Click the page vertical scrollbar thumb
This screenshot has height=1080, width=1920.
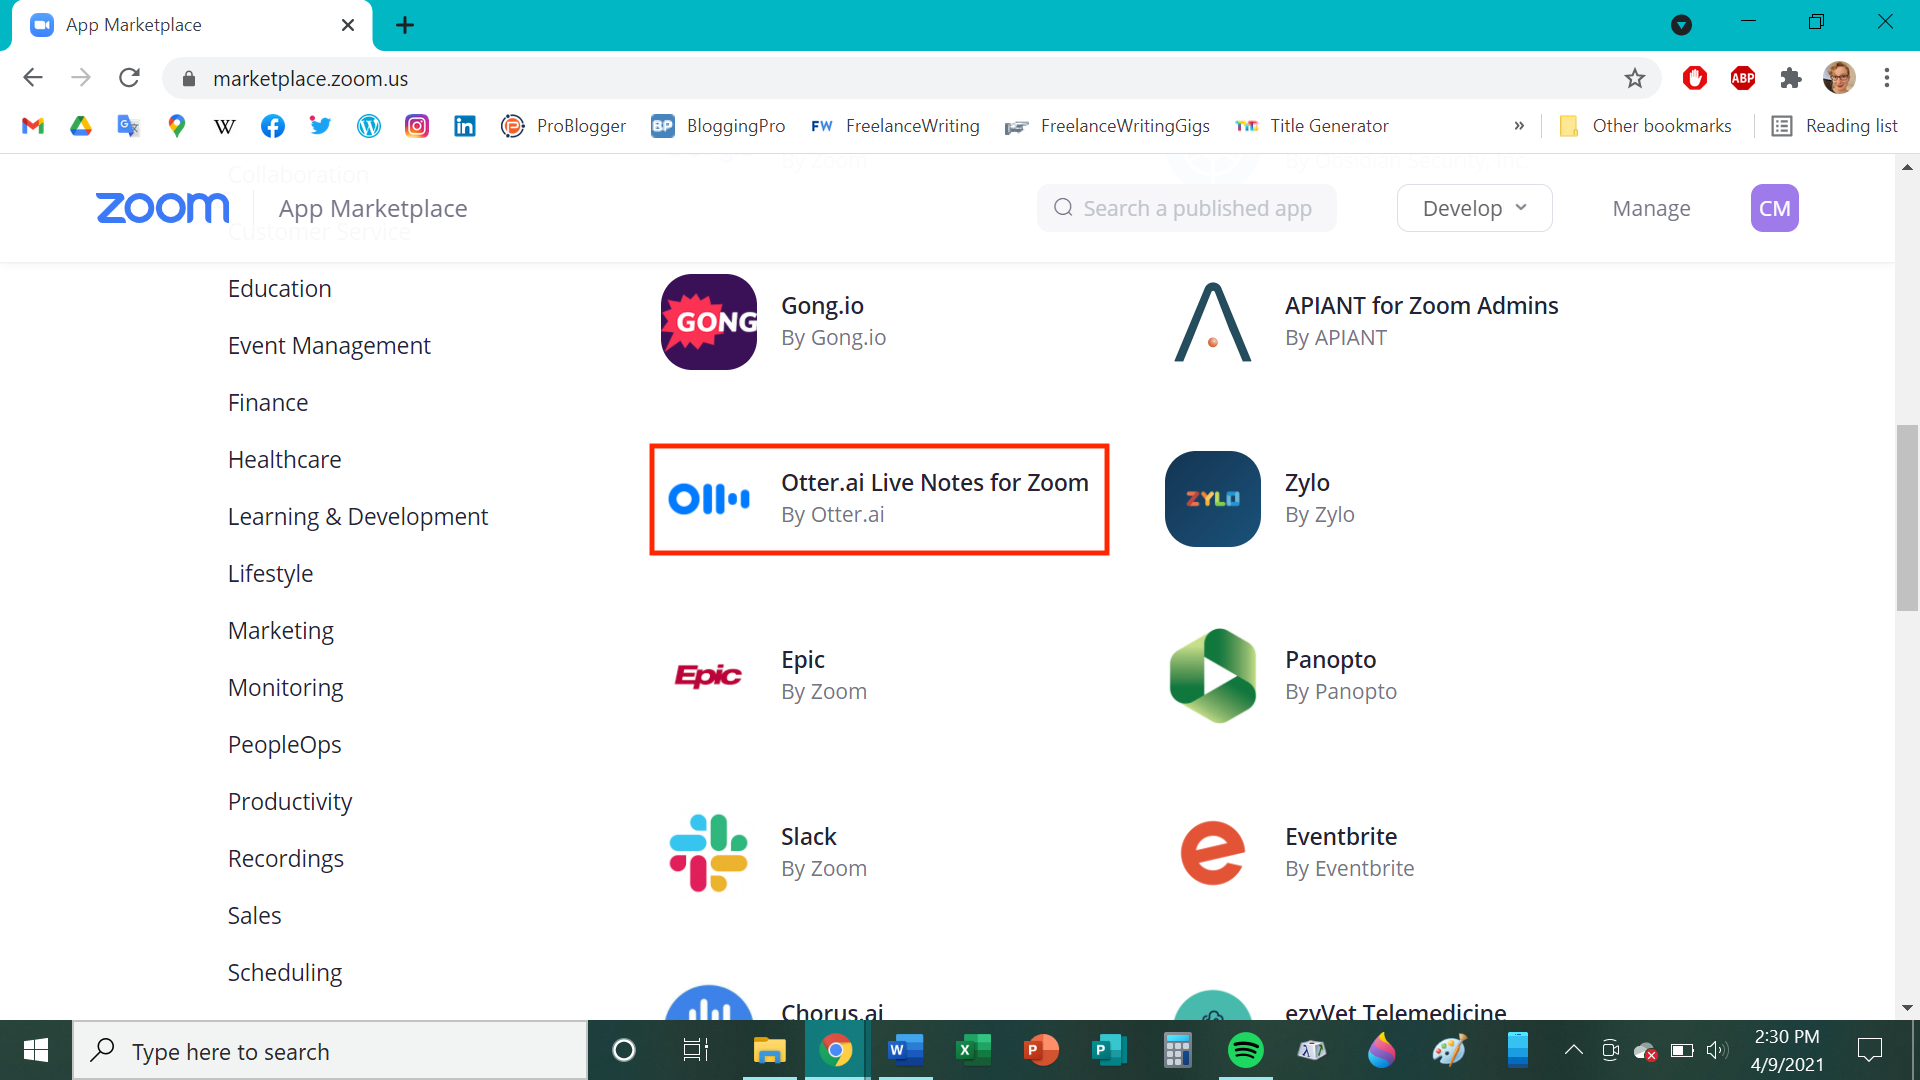click(x=1907, y=517)
